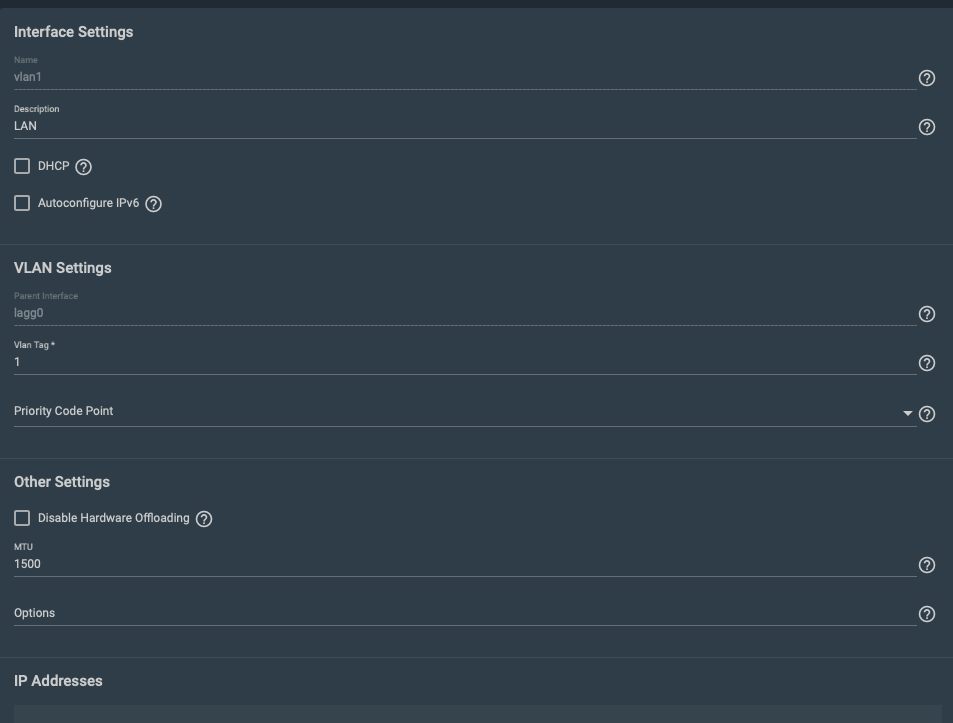Image resolution: width=953 pixels, height=723 pixels.
Task: Click help icon for Description field
Action: point(927,127)
